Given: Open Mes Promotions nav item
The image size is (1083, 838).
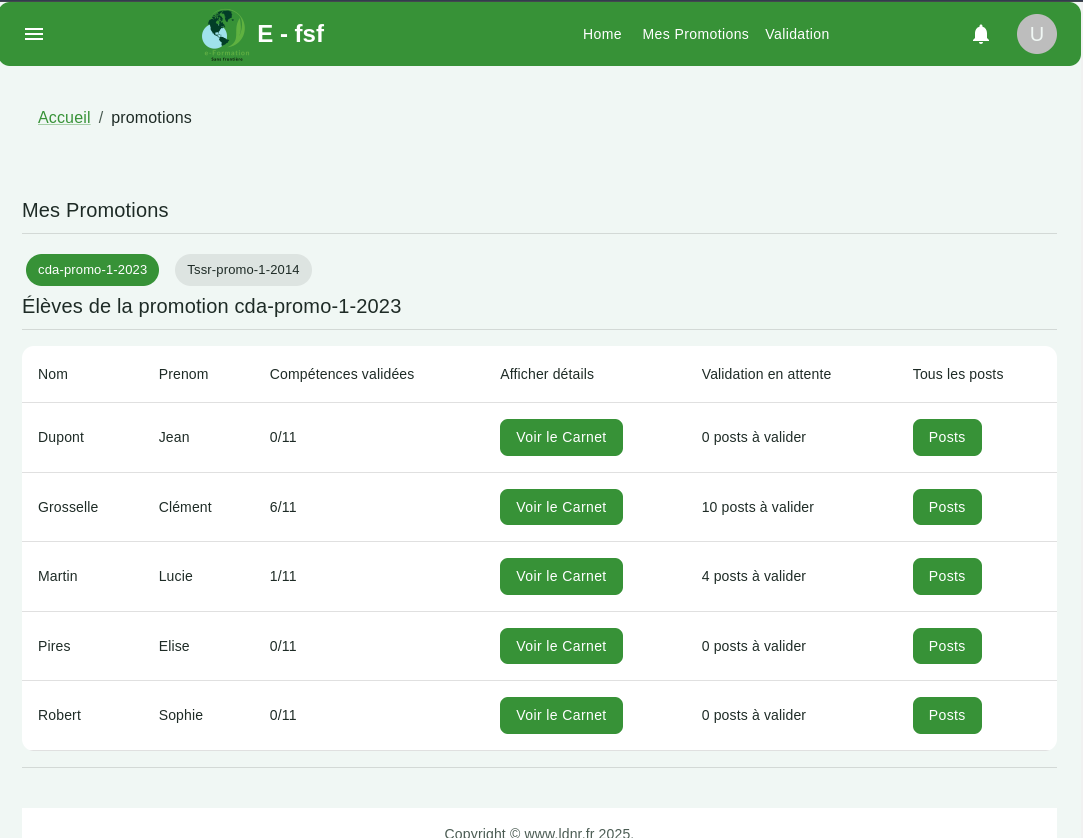Looking at the screenshot, I should point(695,34).
